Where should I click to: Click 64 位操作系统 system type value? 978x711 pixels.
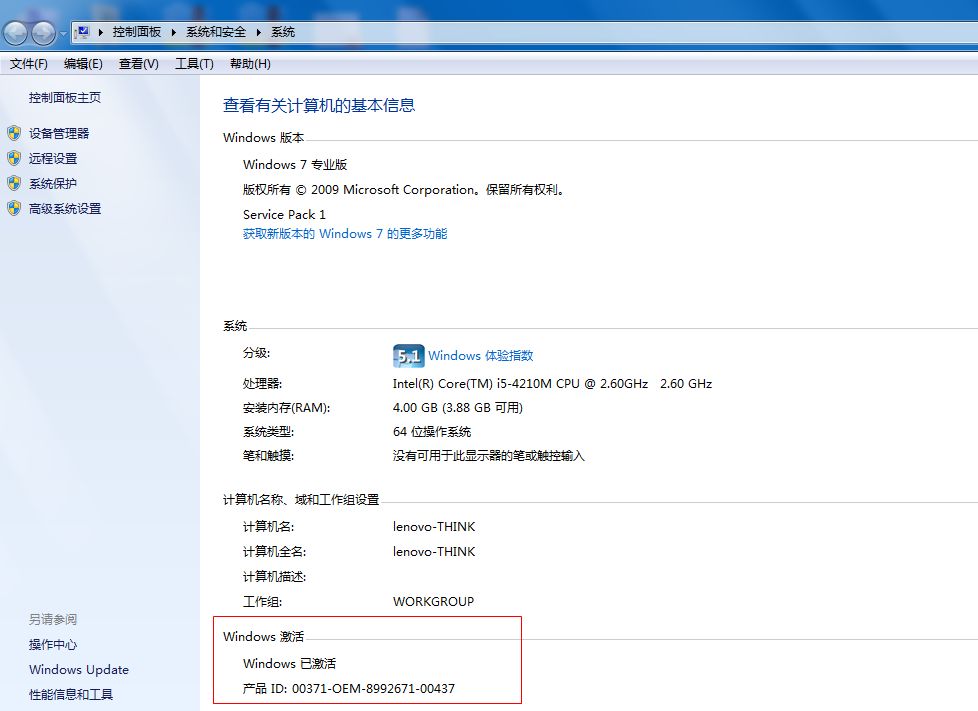[x=432, y=432]
